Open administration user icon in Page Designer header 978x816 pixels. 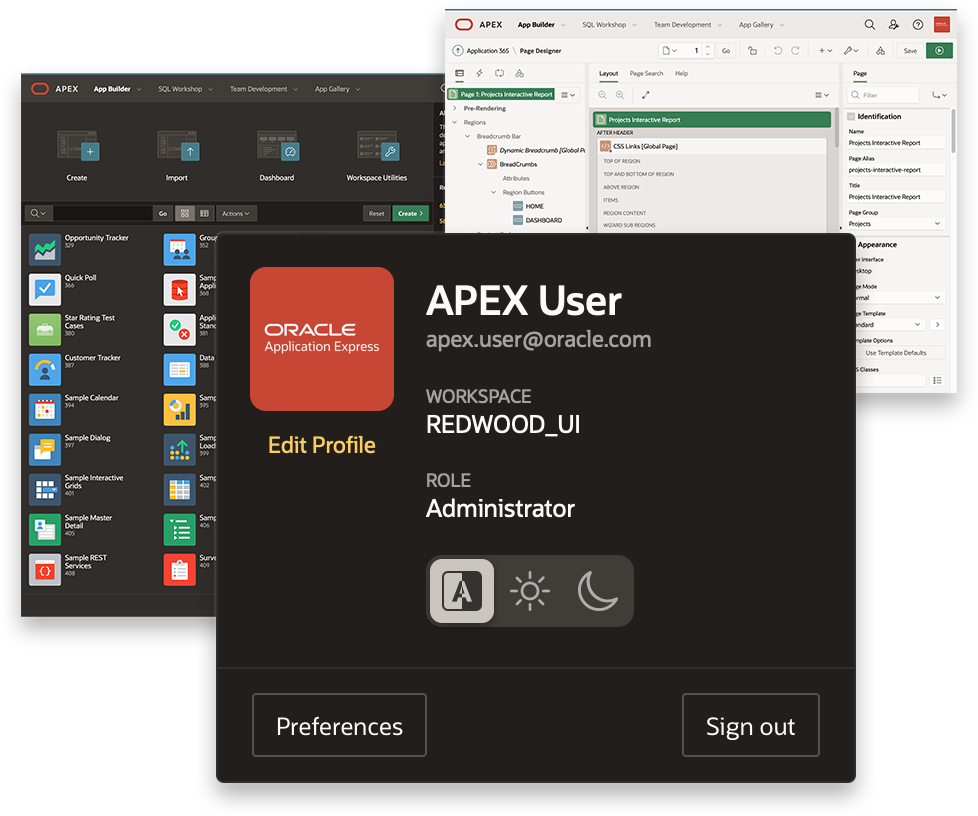click(x=894, y=25)
